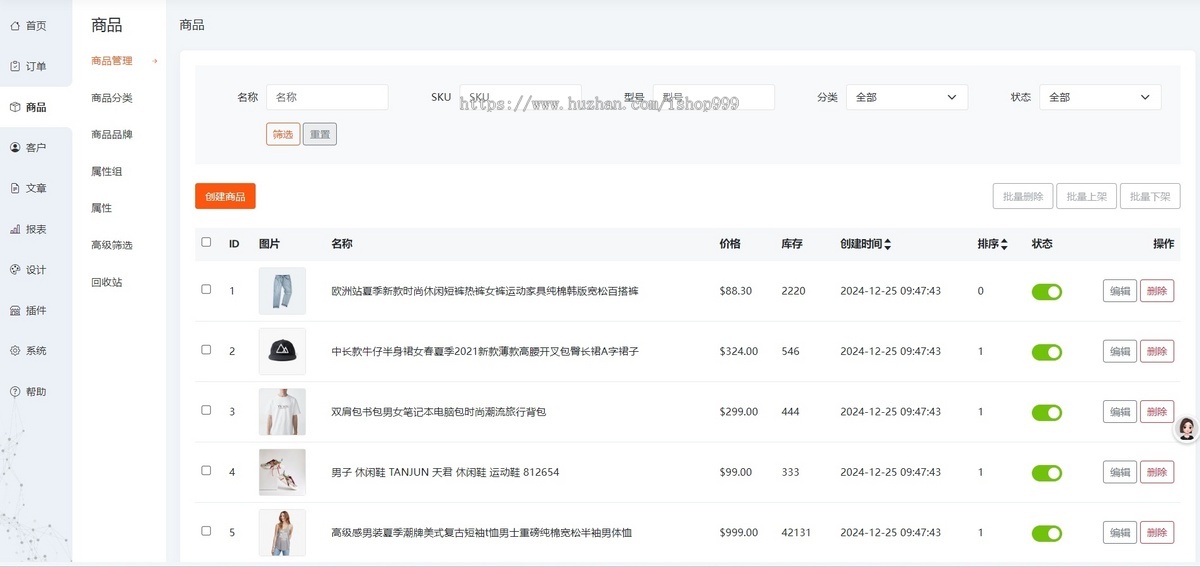Go to 商品管理 submenu
The height and width of the screenshot is (567, 1200).
point(111,61)
